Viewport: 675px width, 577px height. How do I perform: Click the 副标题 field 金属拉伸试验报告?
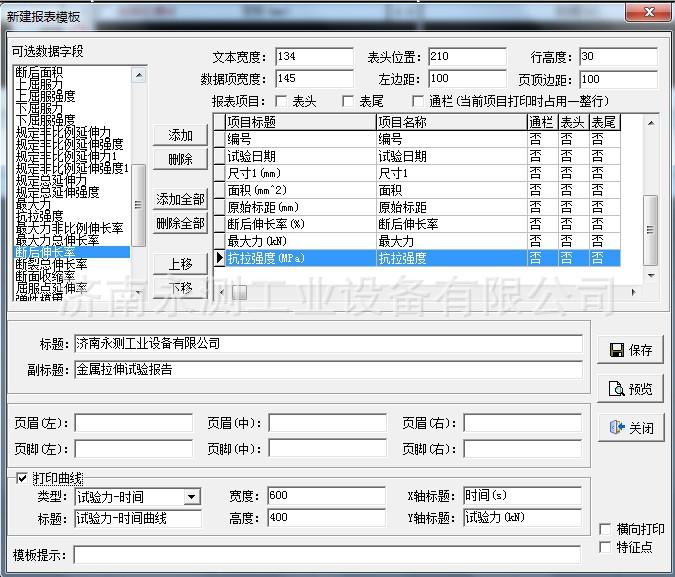pyautogui.click(x=328, y=369)
